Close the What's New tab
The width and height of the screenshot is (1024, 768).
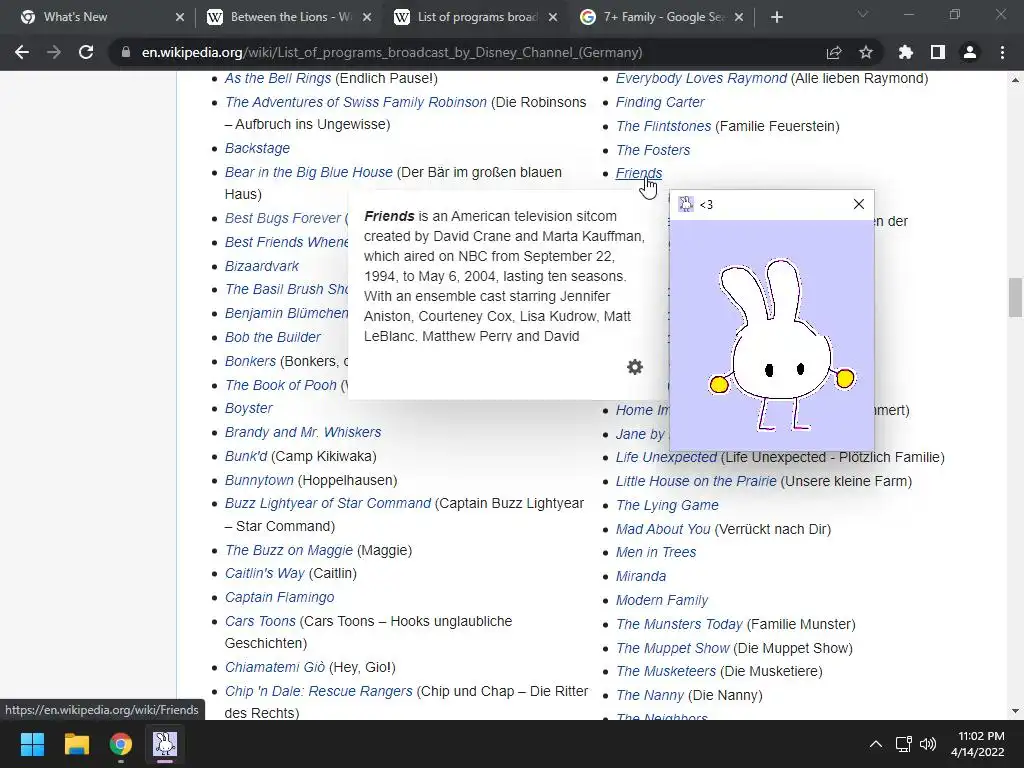point(180,17)
